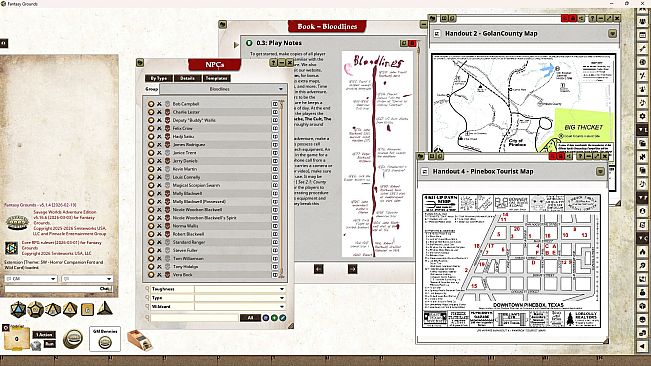Click the NPC list vertical scrollbar
The width and height of the screenshot is (651, 366).
(x=282, y=189)
